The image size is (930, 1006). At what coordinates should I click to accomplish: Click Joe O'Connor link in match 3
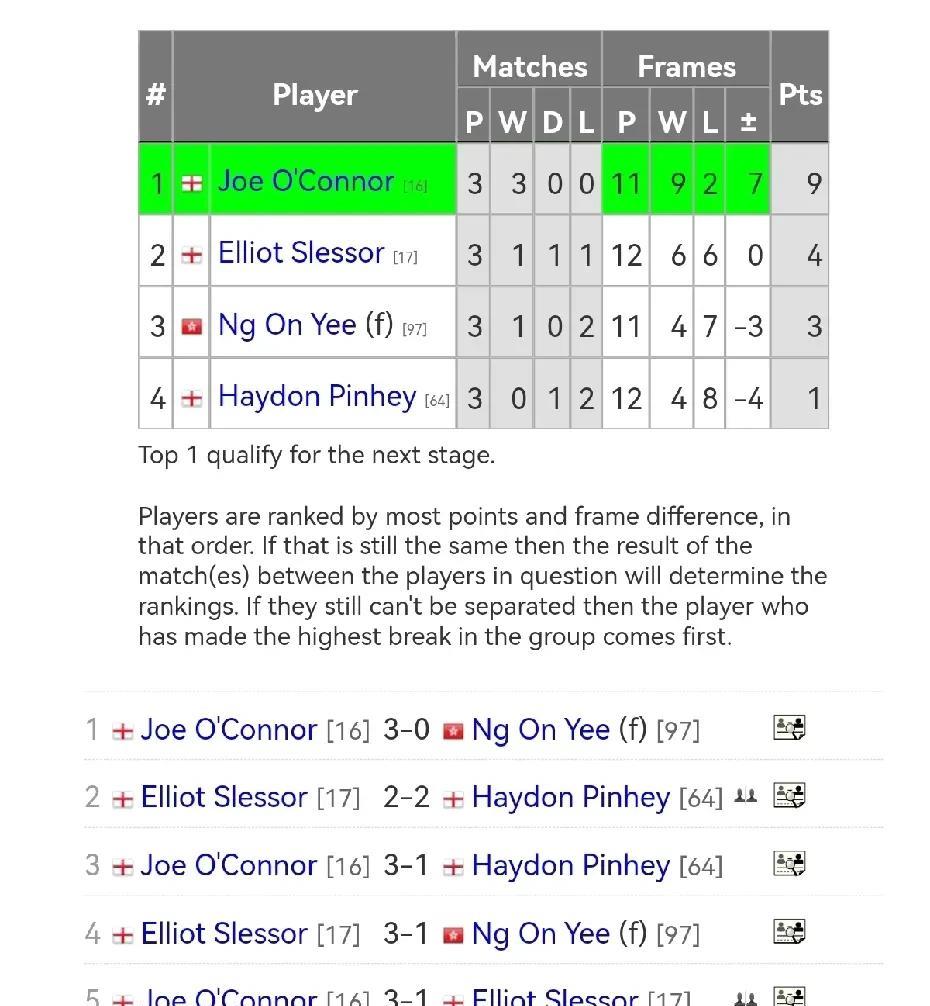(x=228, y=865)
